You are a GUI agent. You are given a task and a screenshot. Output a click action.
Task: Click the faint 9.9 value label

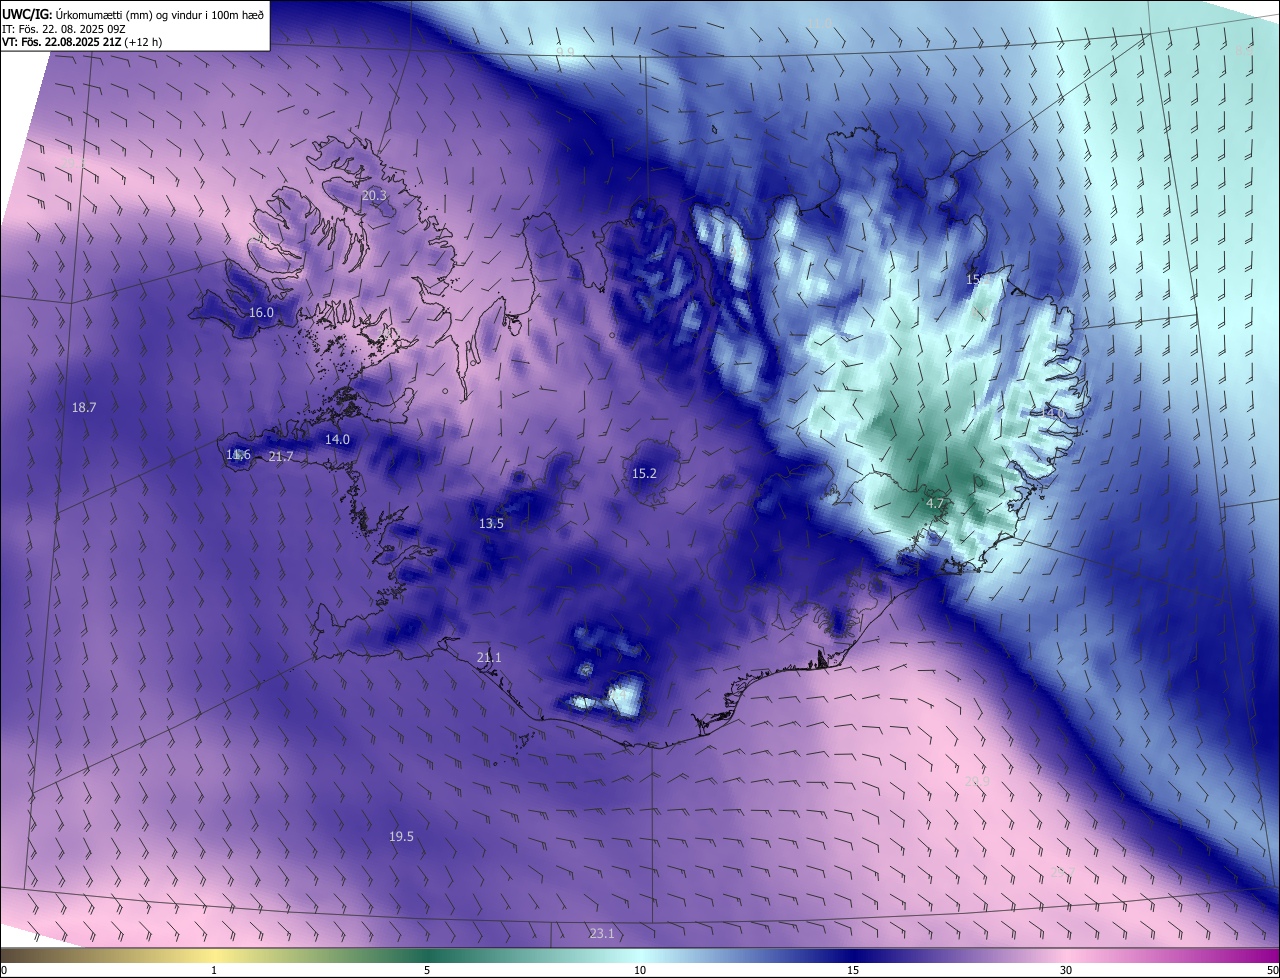[x=566, y=52]
